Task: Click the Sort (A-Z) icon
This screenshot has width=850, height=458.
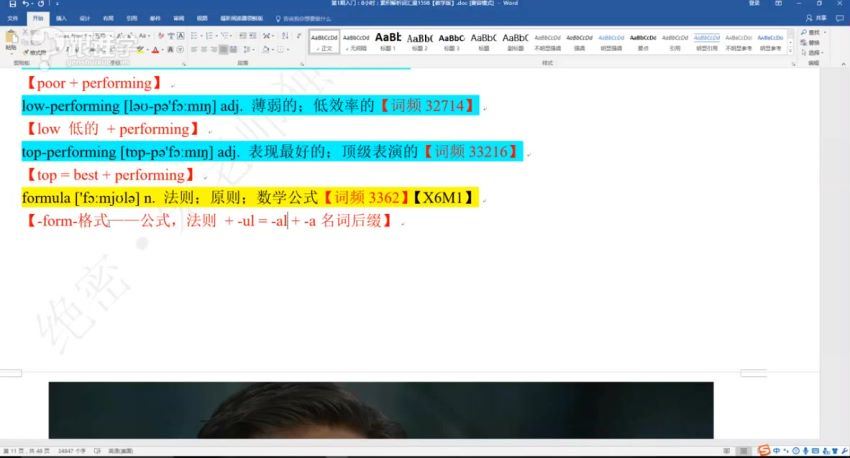Action: pos(285,36)
